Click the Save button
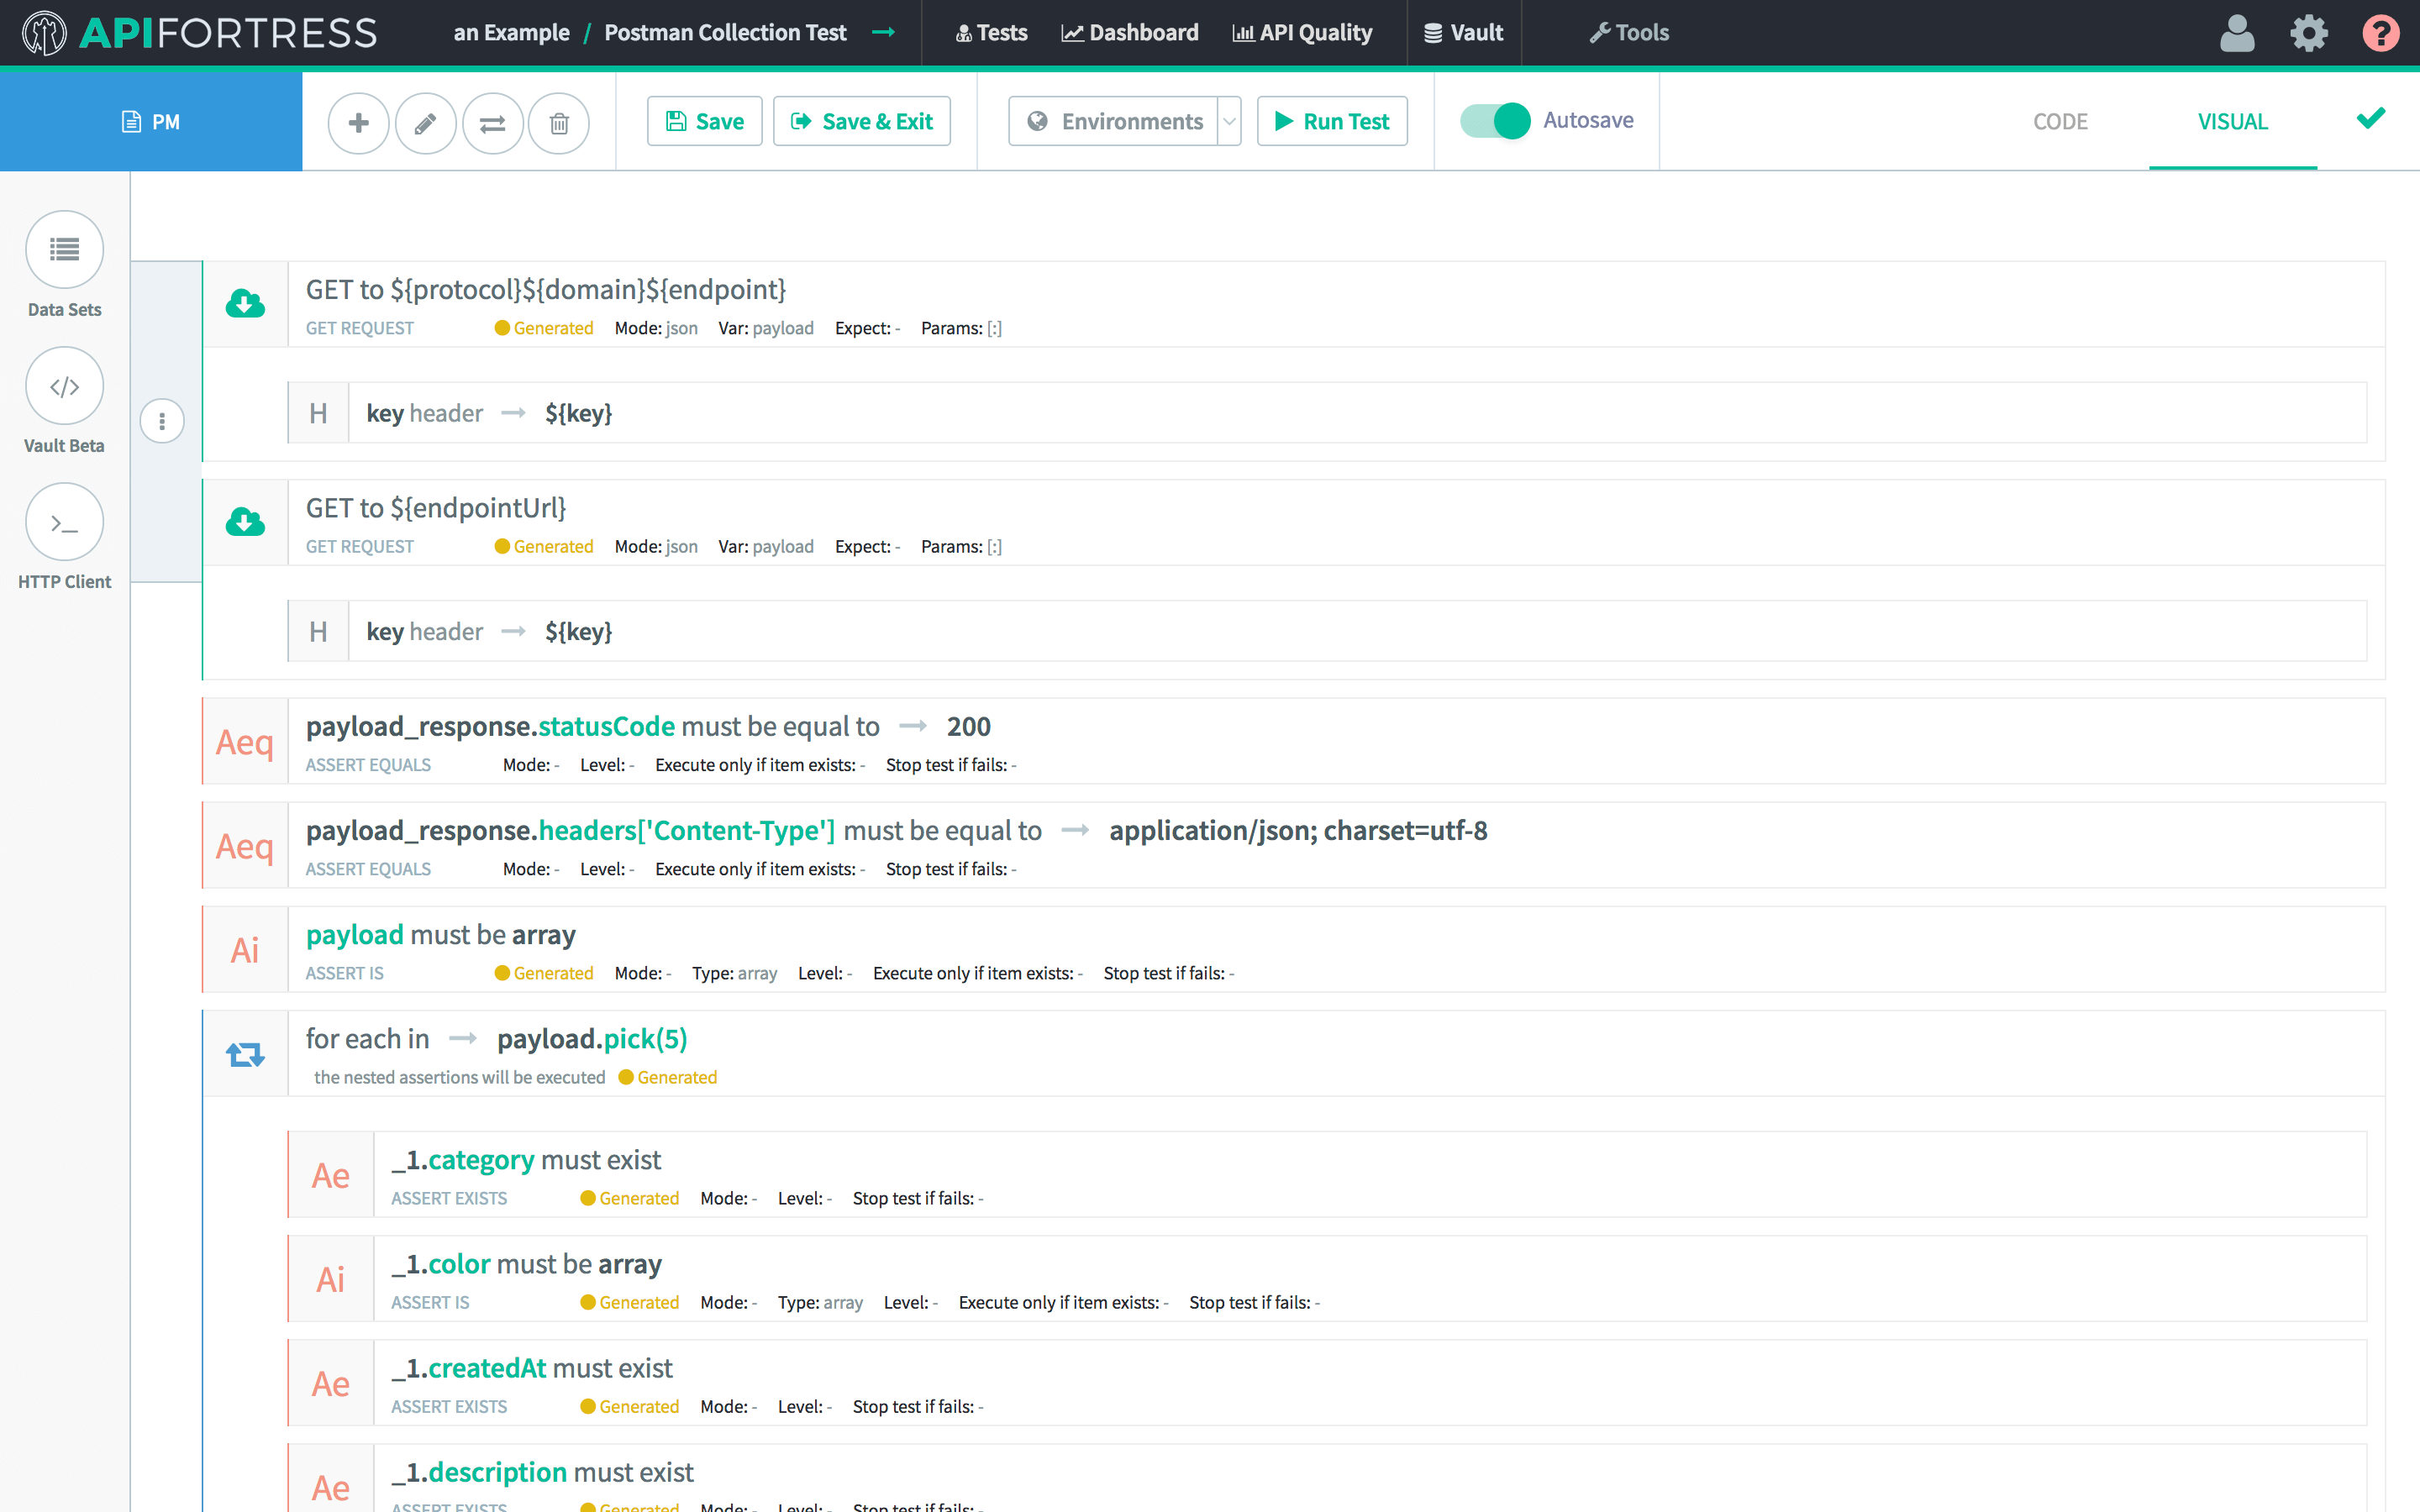The width and height of the screenshot is (2420, 1512). [704, 121]
